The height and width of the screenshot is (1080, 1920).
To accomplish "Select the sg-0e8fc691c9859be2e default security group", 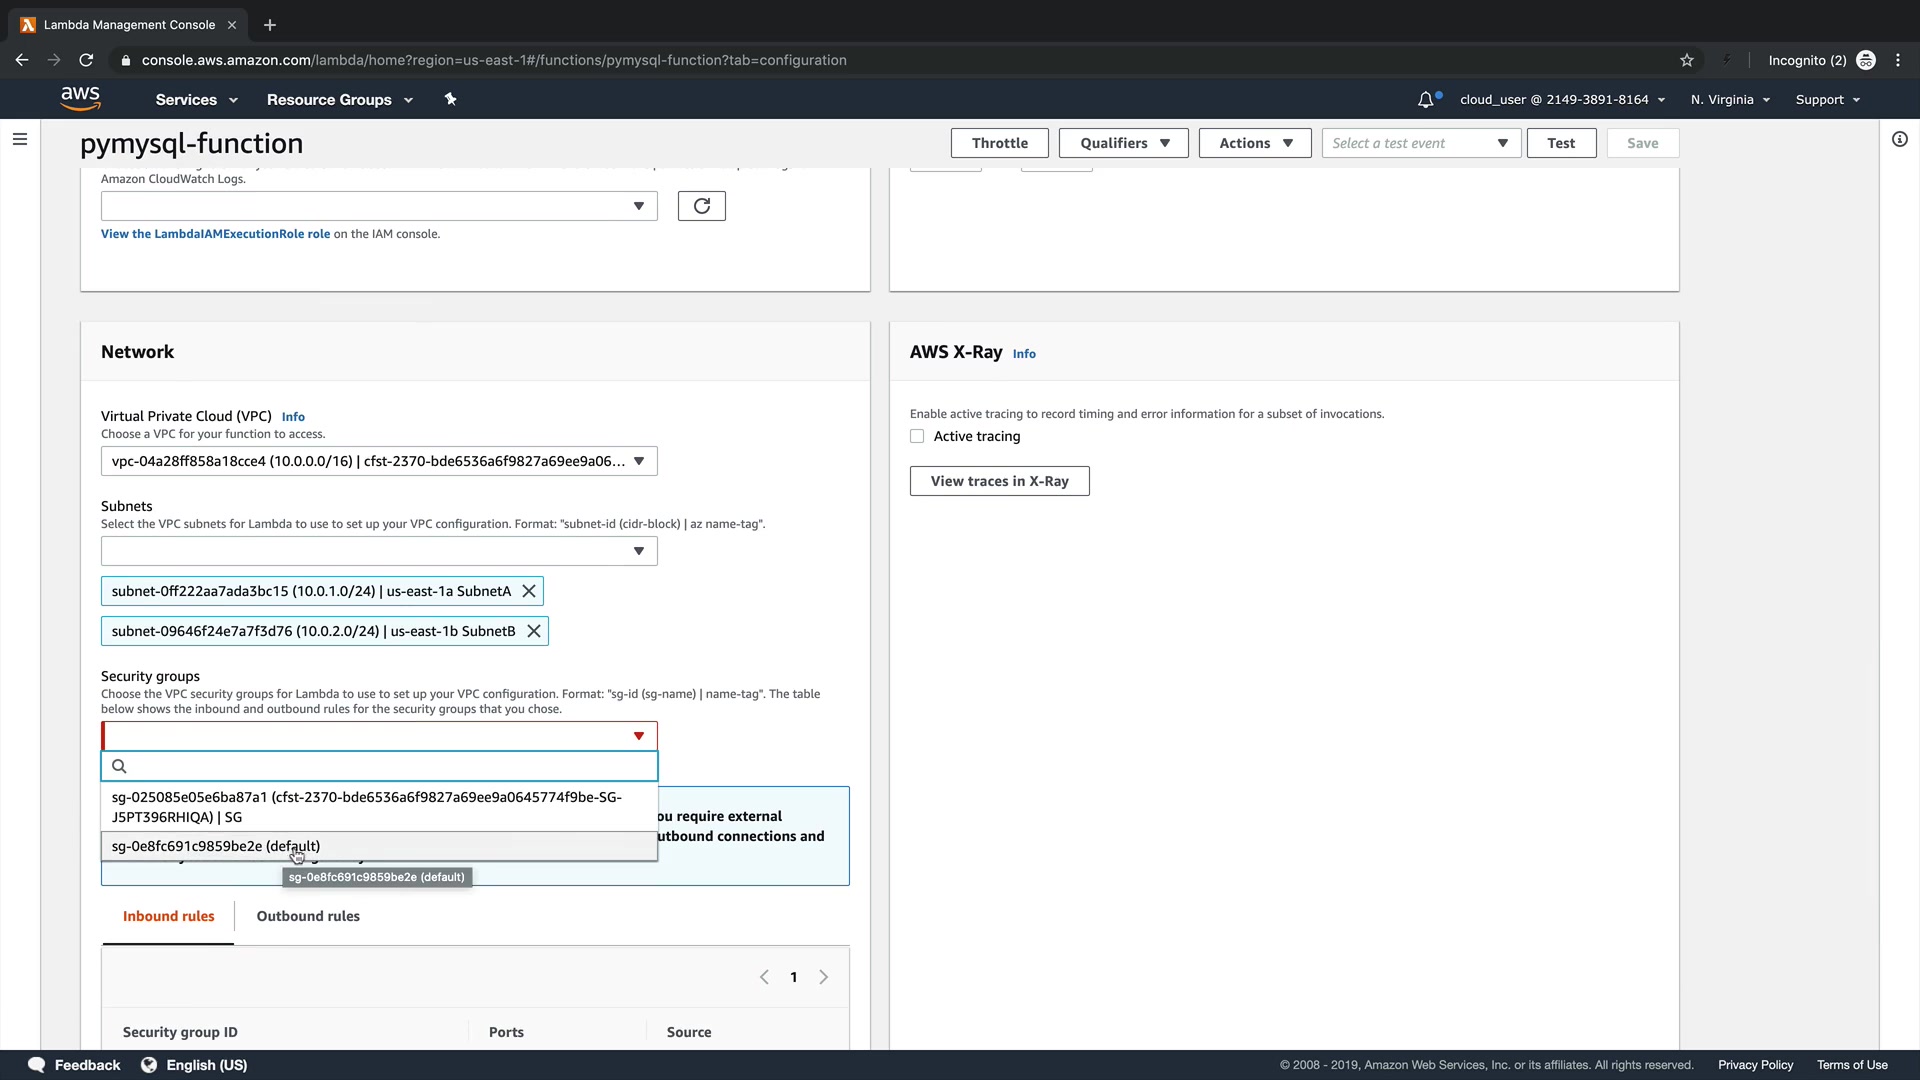I will (216, 846).
